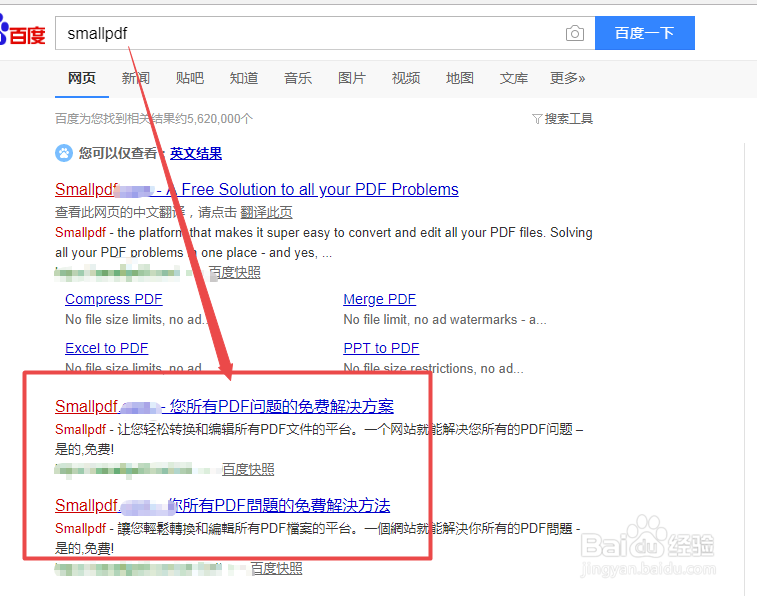
Task: Click the Baidu logo
Action: point(22,31)
